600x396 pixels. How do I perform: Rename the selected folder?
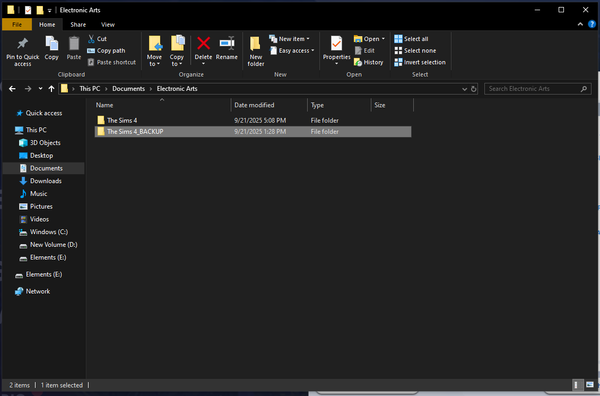pyautogui.click(x=227, y=48)
